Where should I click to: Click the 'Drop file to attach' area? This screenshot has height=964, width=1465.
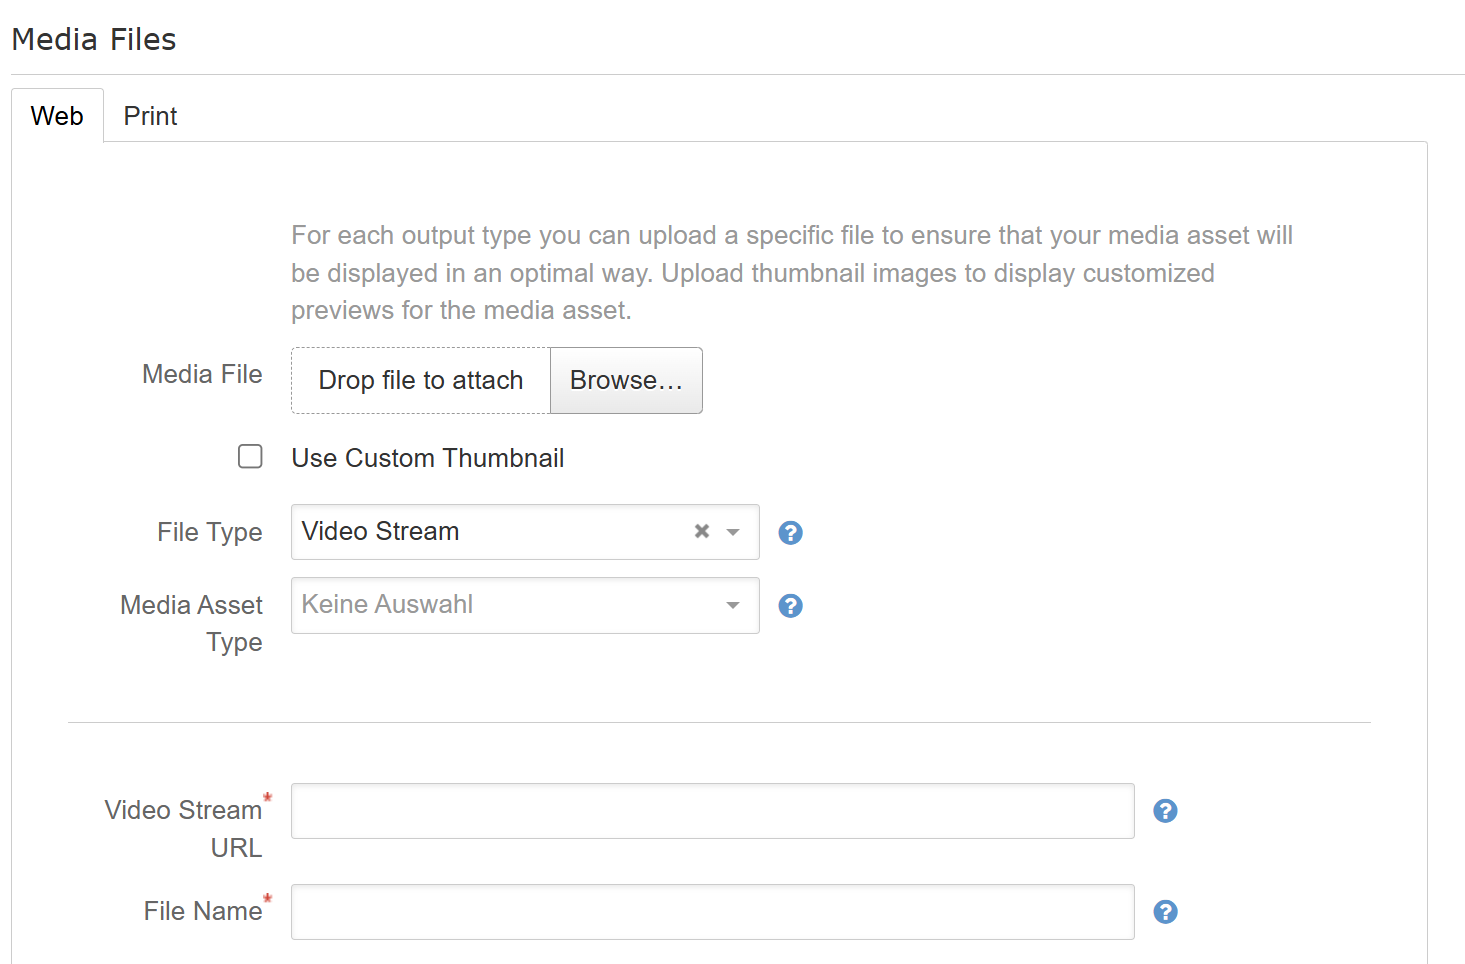coord(421,380)
